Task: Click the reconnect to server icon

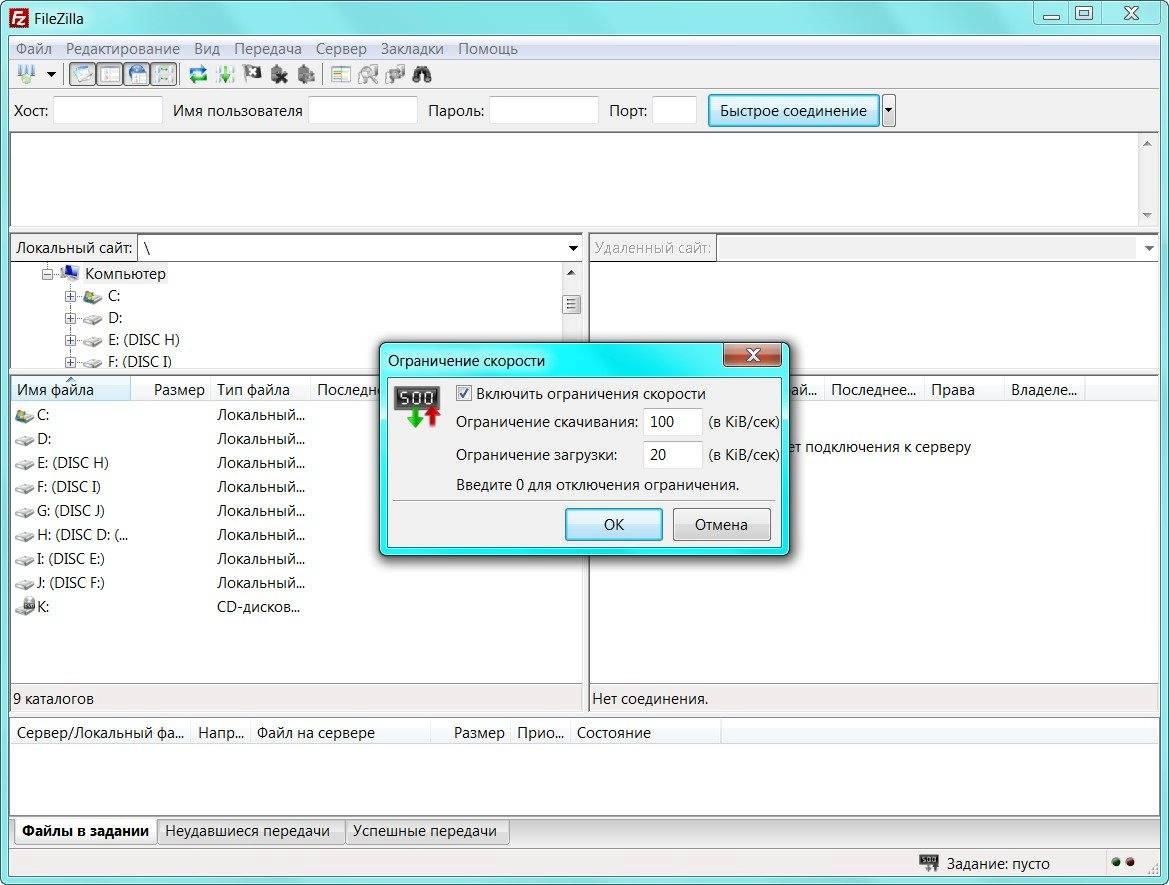Action: click(x=306, y=74)
